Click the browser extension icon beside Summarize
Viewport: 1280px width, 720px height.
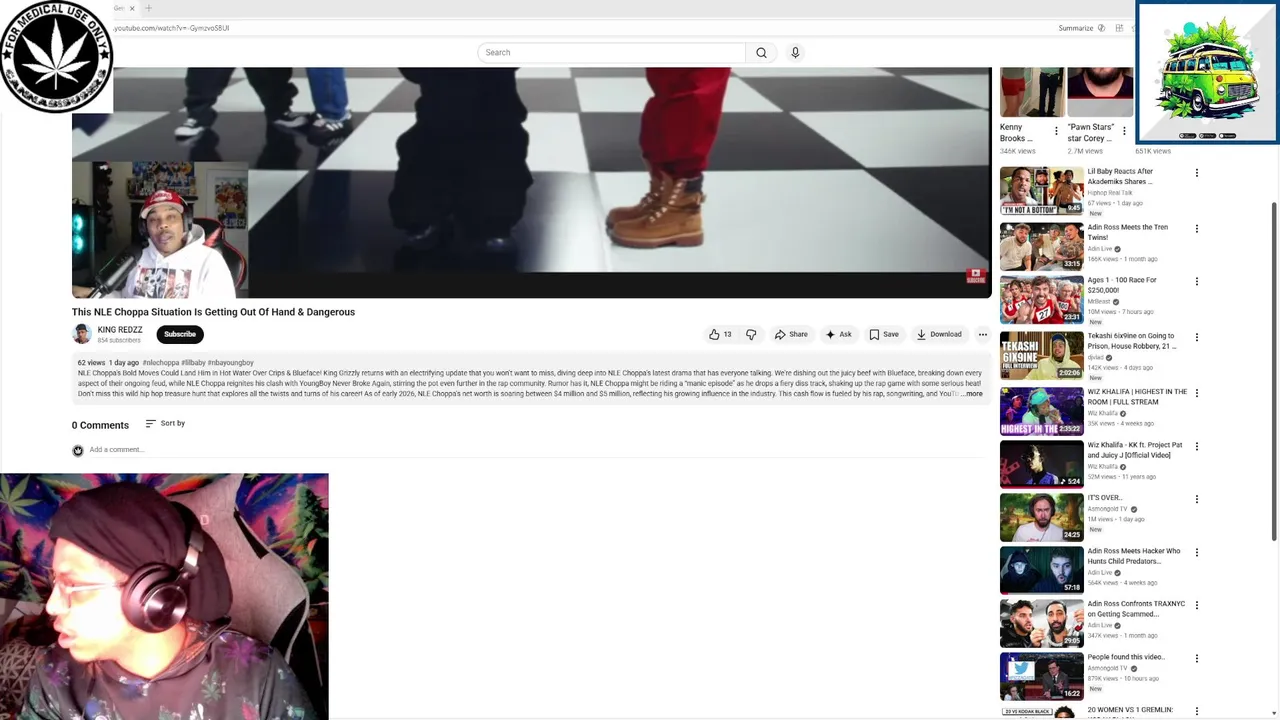1119,28
